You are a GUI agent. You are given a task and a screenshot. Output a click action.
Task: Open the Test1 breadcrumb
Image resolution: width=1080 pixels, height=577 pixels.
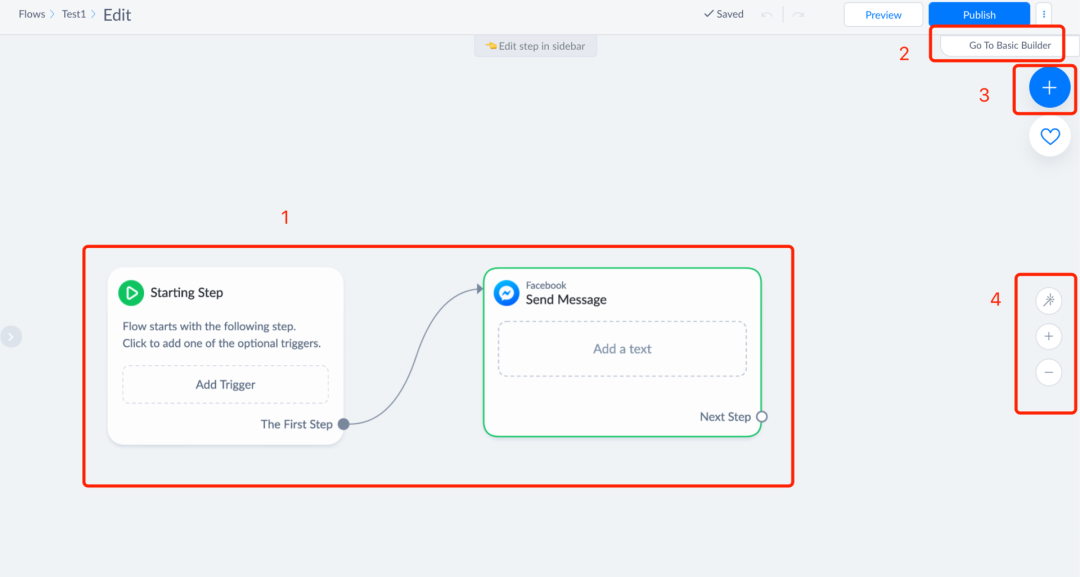tap(74, 14)
